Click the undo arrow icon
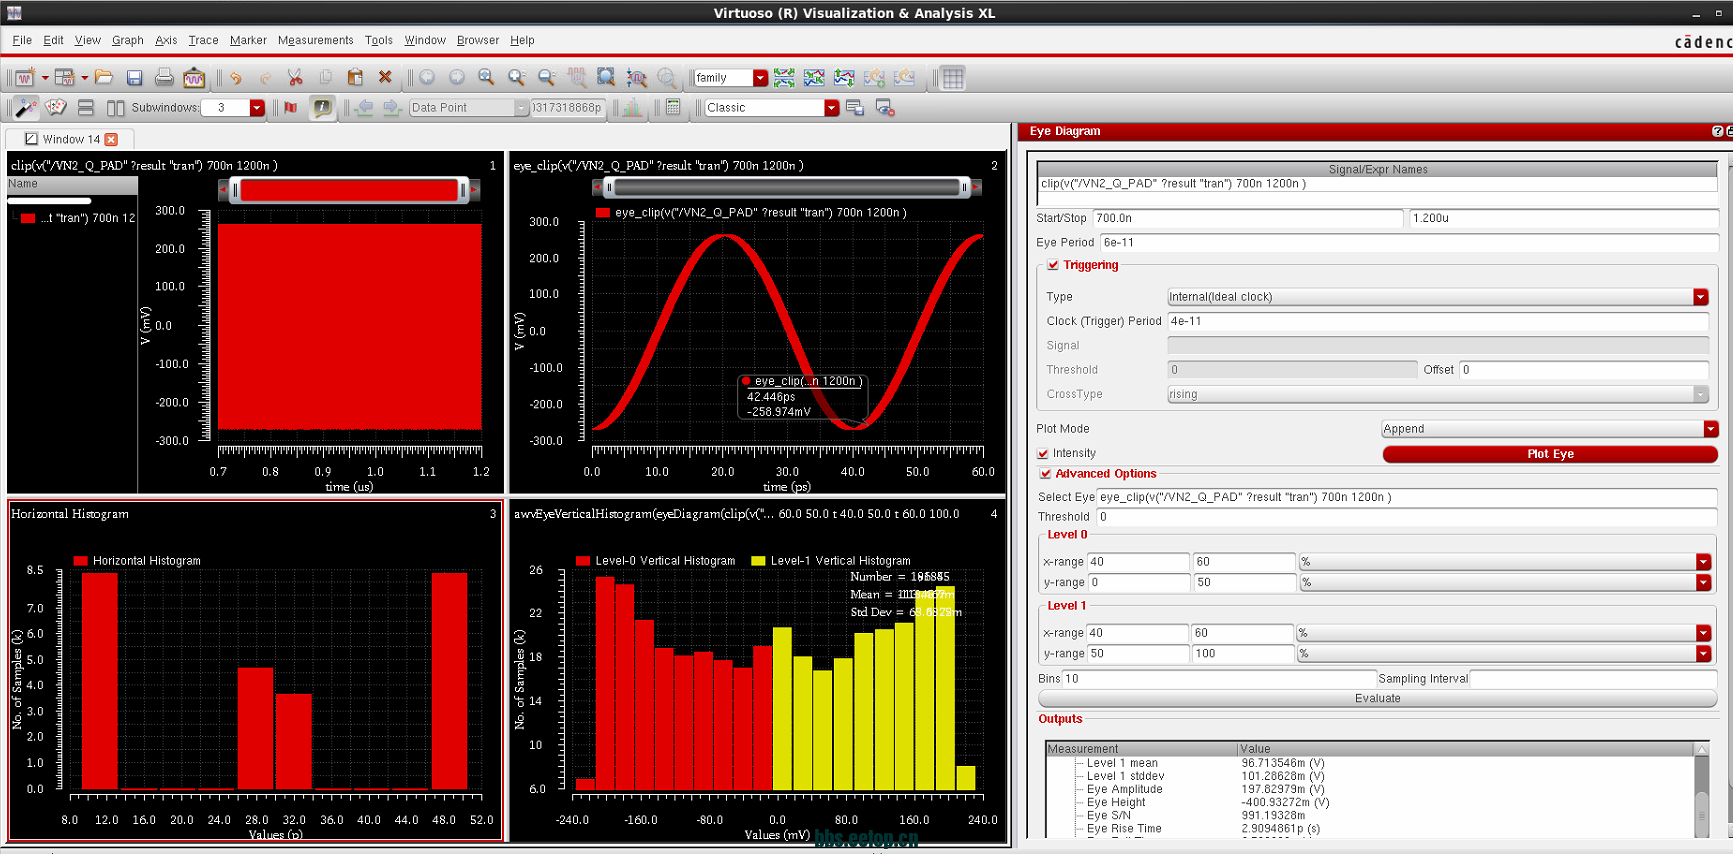The width and height of the screenshot is (1733, 854). 235,77
